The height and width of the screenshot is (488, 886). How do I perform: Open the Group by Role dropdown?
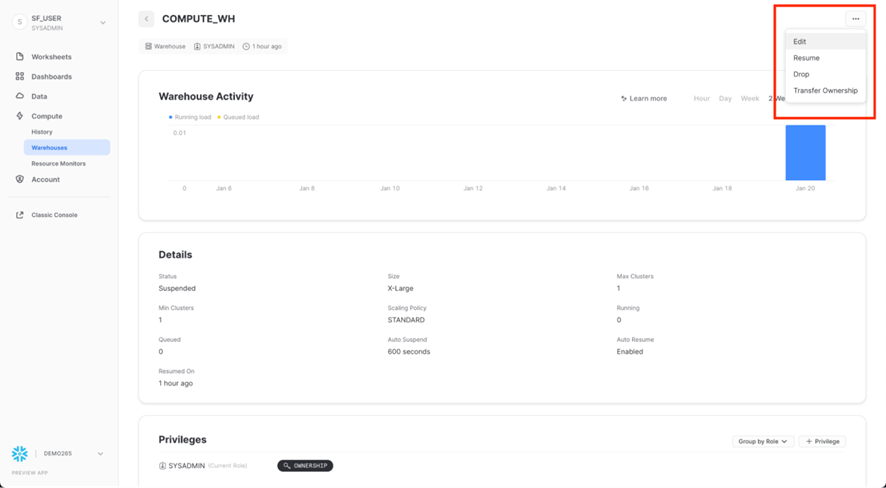(762, 441)
